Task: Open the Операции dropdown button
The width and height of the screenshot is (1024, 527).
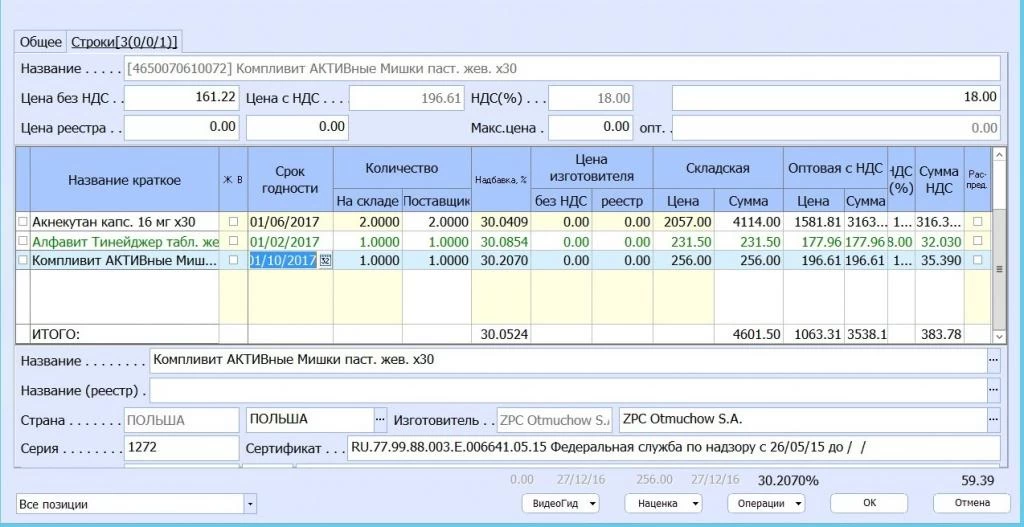Action: (766, 503)
